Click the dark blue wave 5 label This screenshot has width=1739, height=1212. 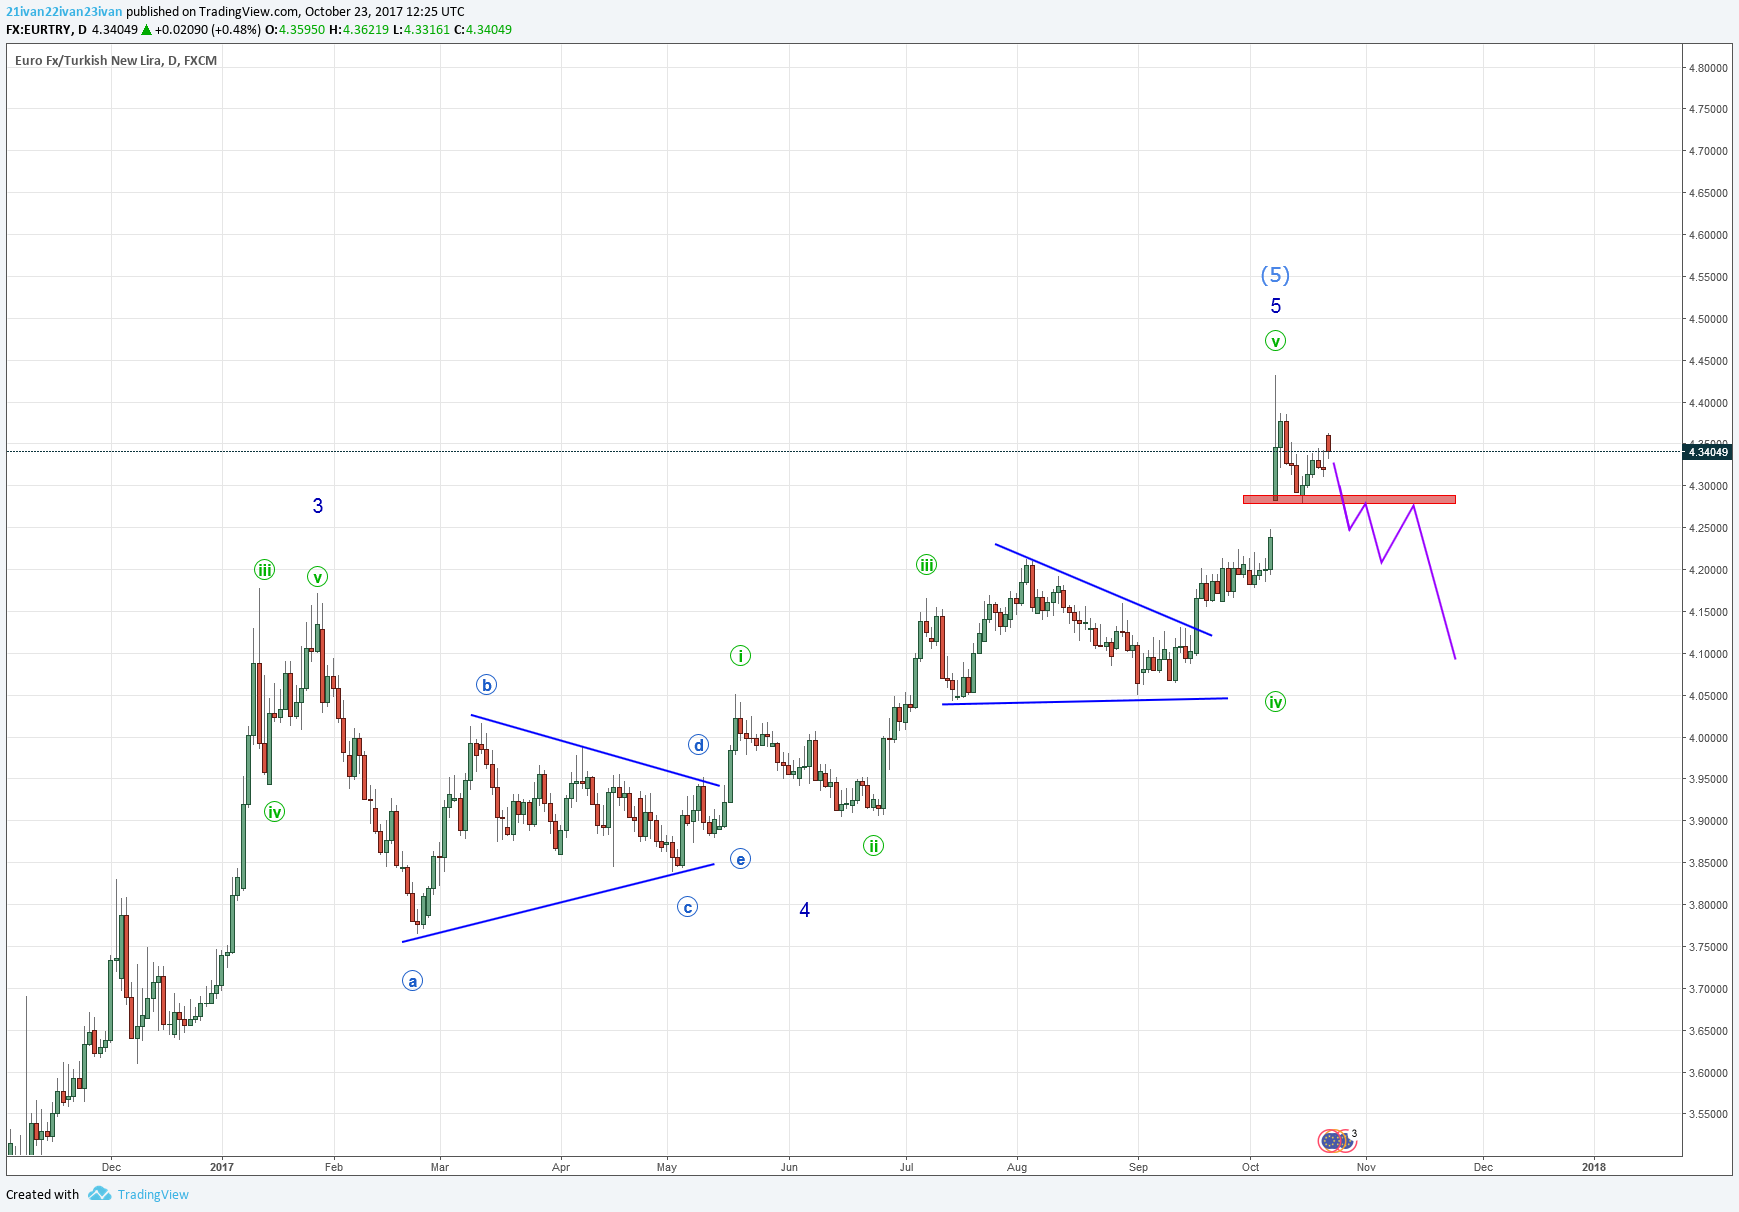tap(1275, 306)
